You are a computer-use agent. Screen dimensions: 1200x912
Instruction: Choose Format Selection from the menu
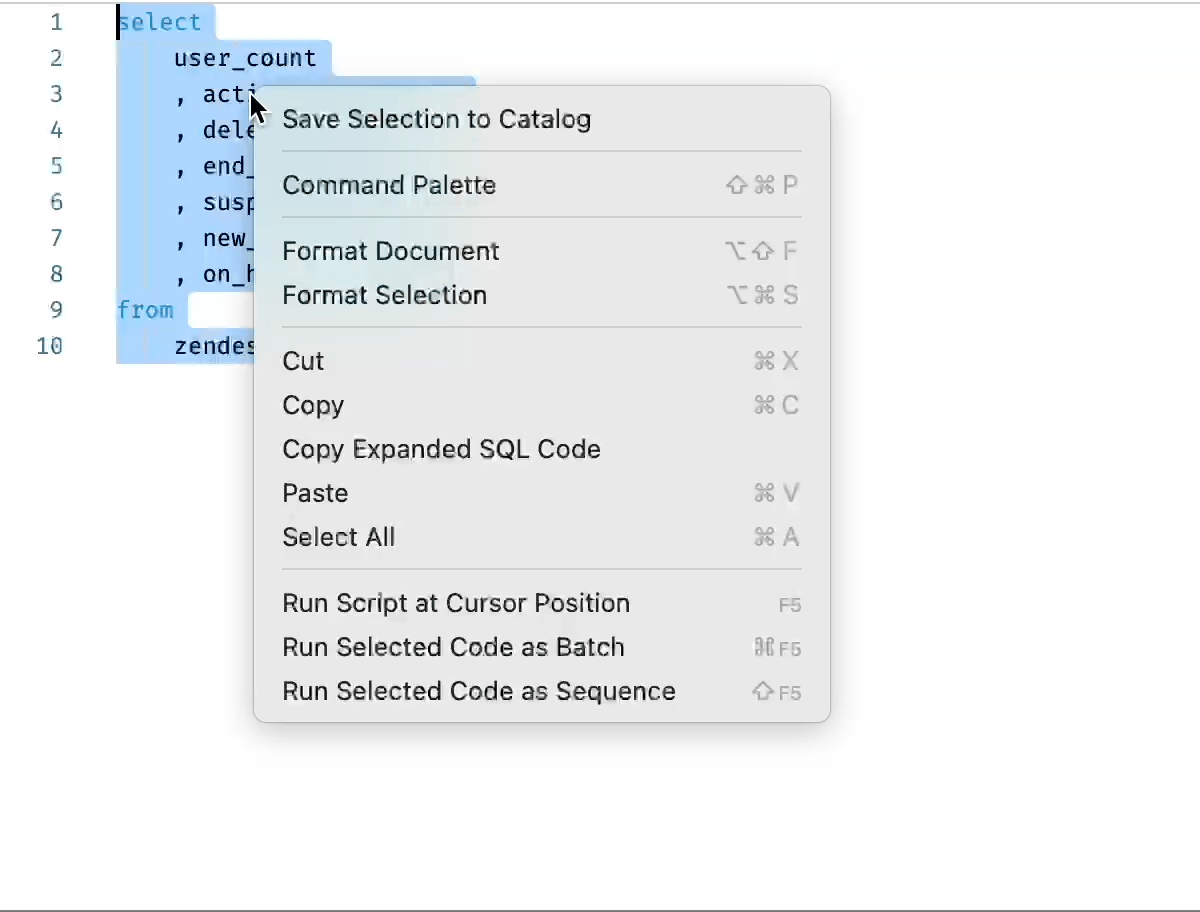(x=384, y=295)
